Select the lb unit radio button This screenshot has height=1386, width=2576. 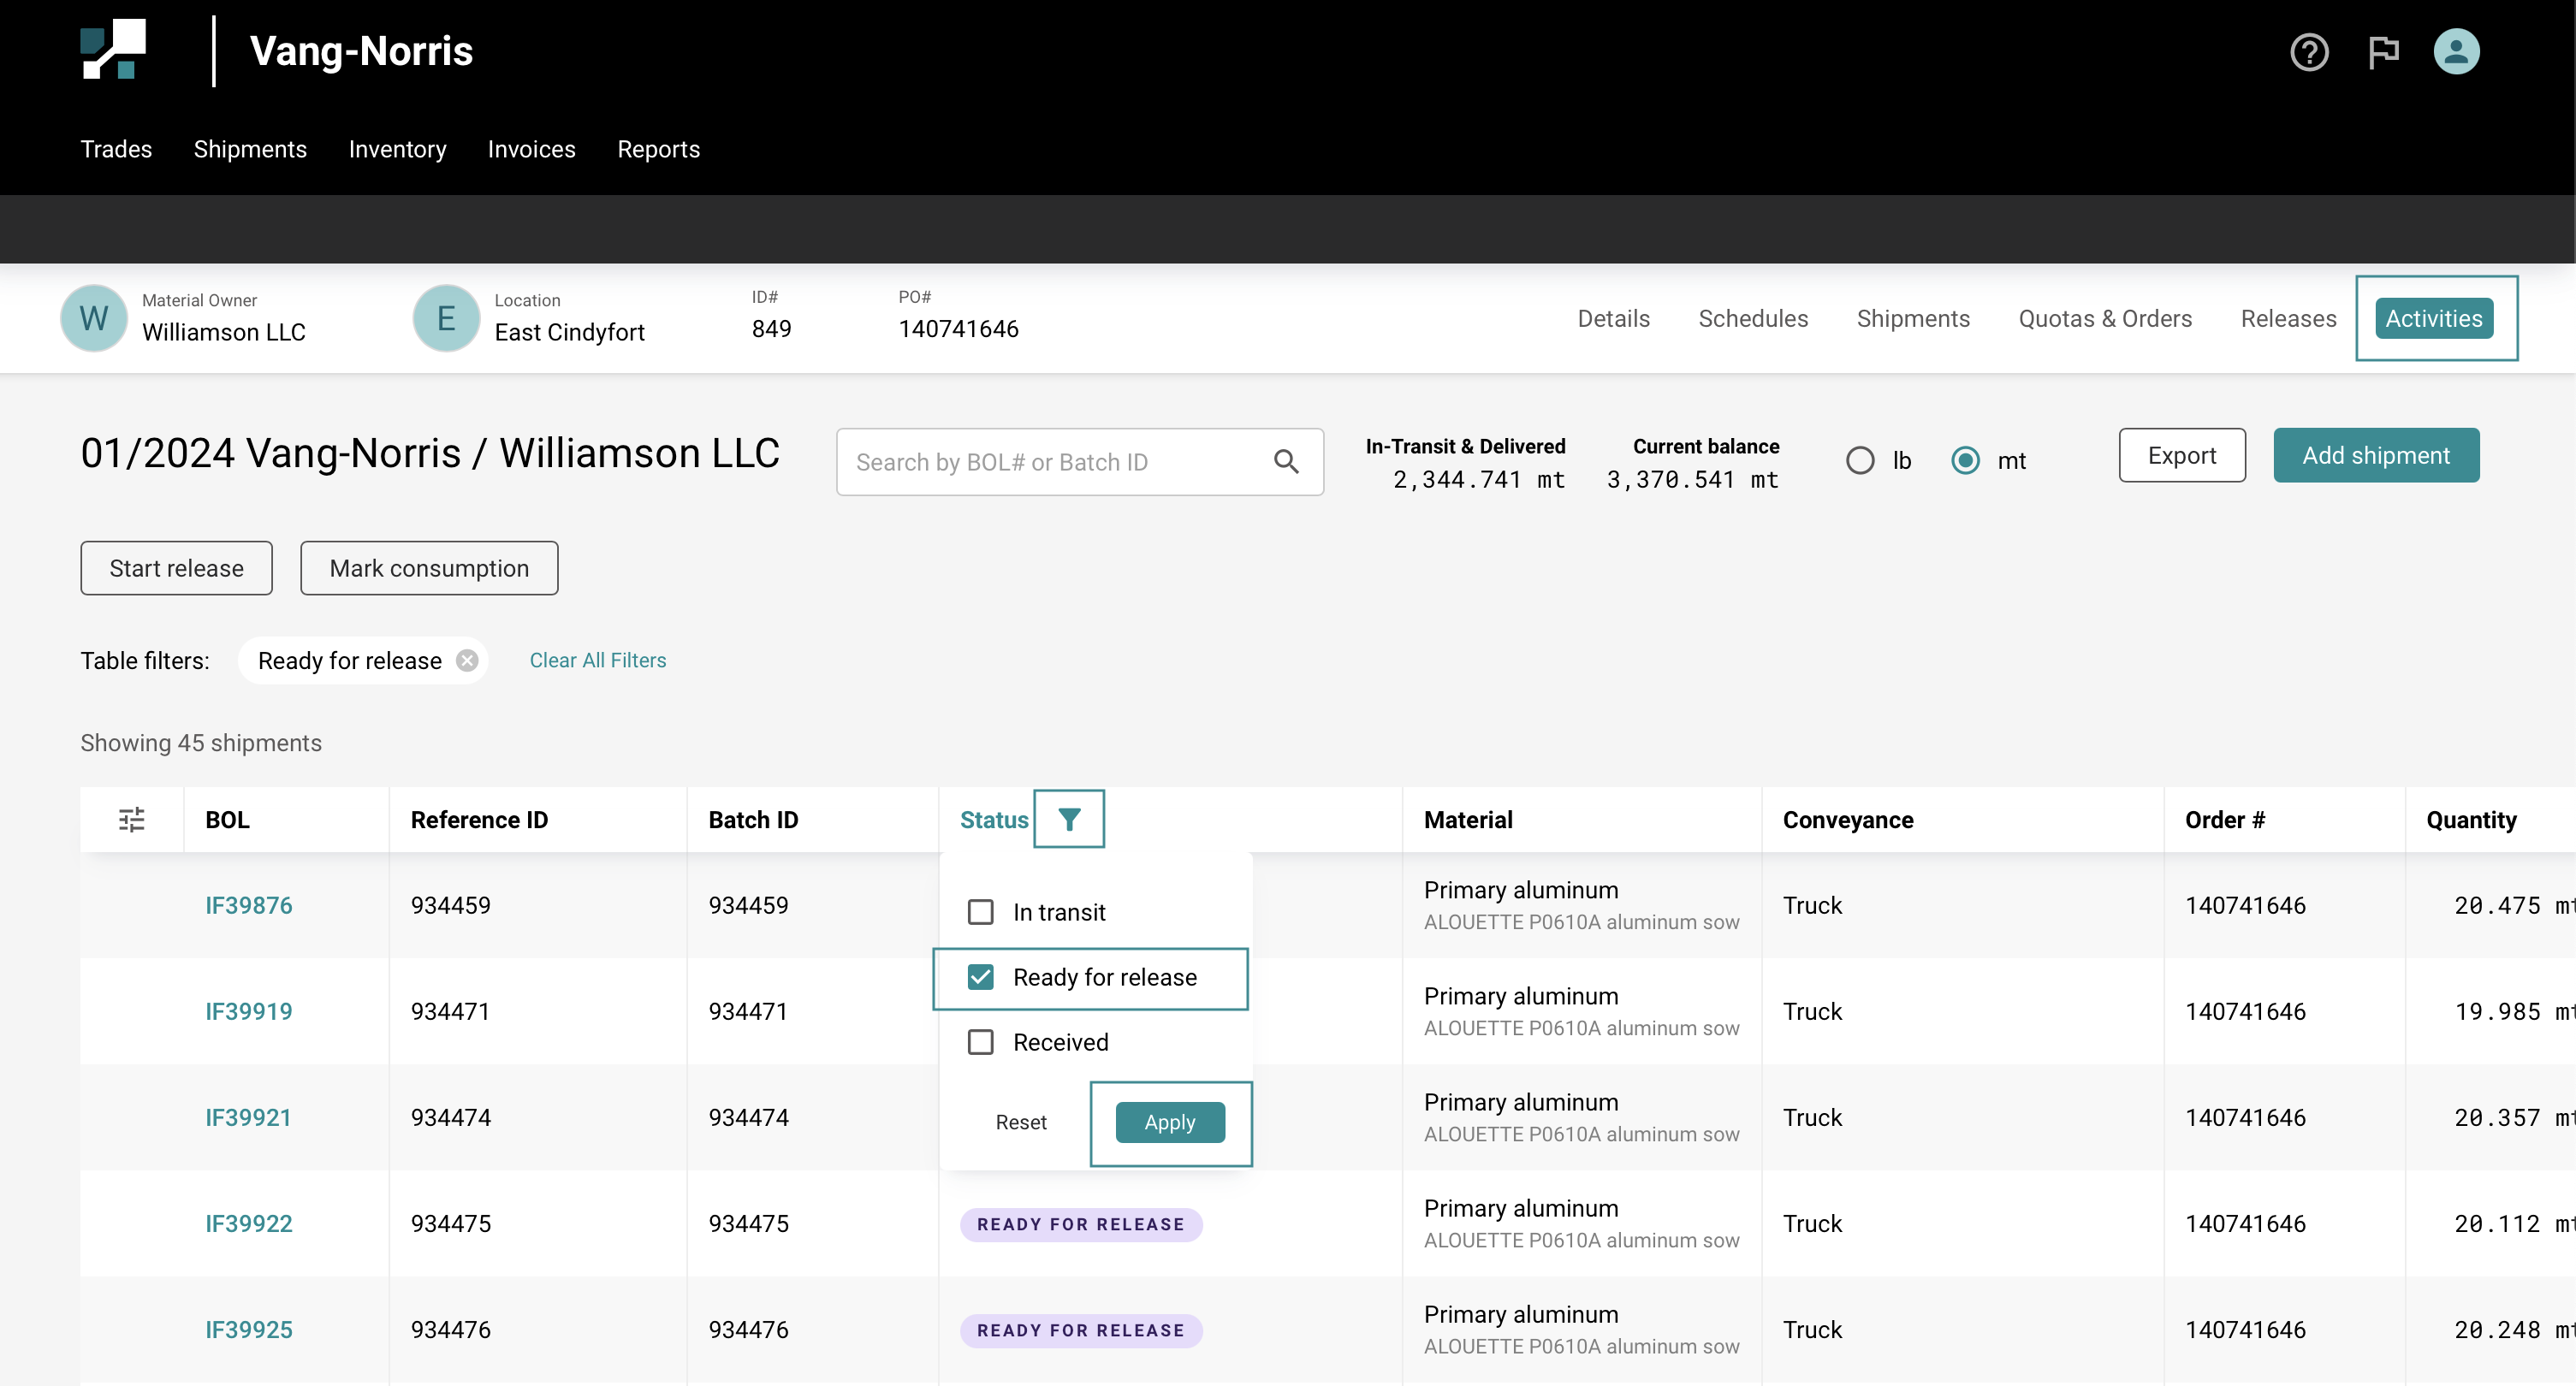(x=1860, y=461)
